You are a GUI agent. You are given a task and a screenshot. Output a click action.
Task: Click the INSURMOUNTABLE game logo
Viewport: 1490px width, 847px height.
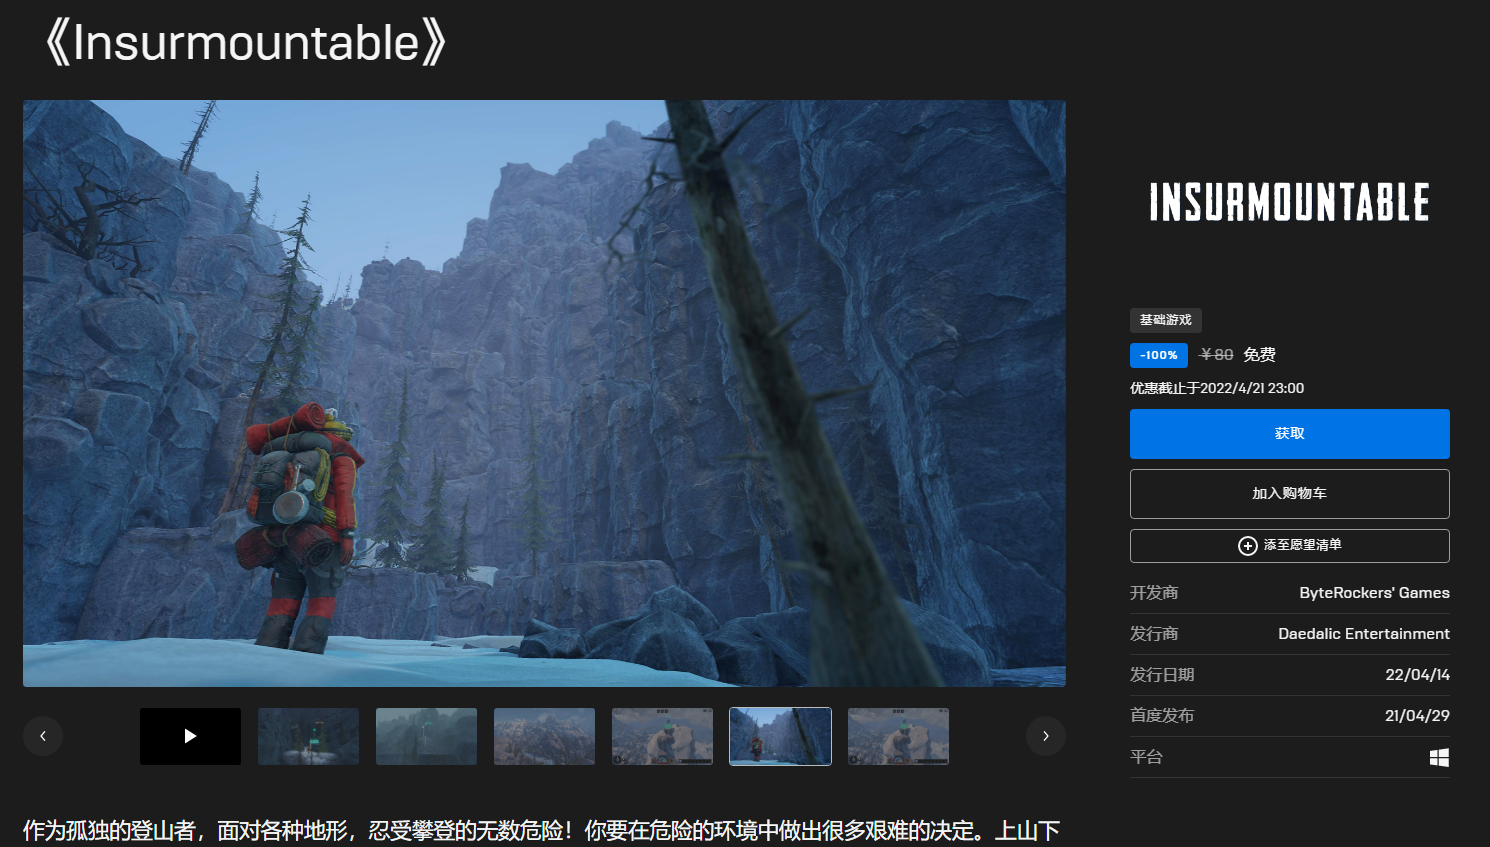(x=1289, y=202)
